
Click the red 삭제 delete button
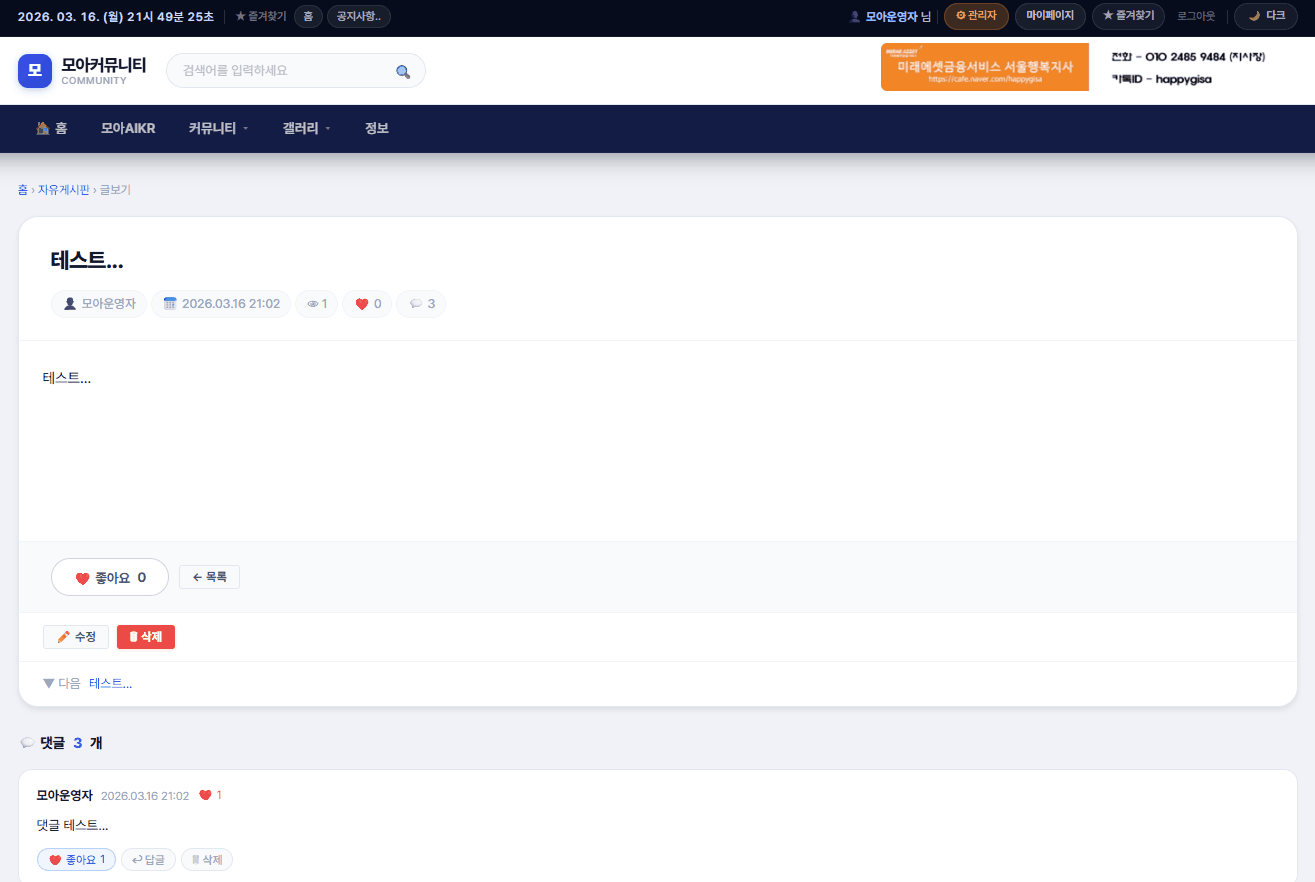pyautogui.click(x=146, y=637)
